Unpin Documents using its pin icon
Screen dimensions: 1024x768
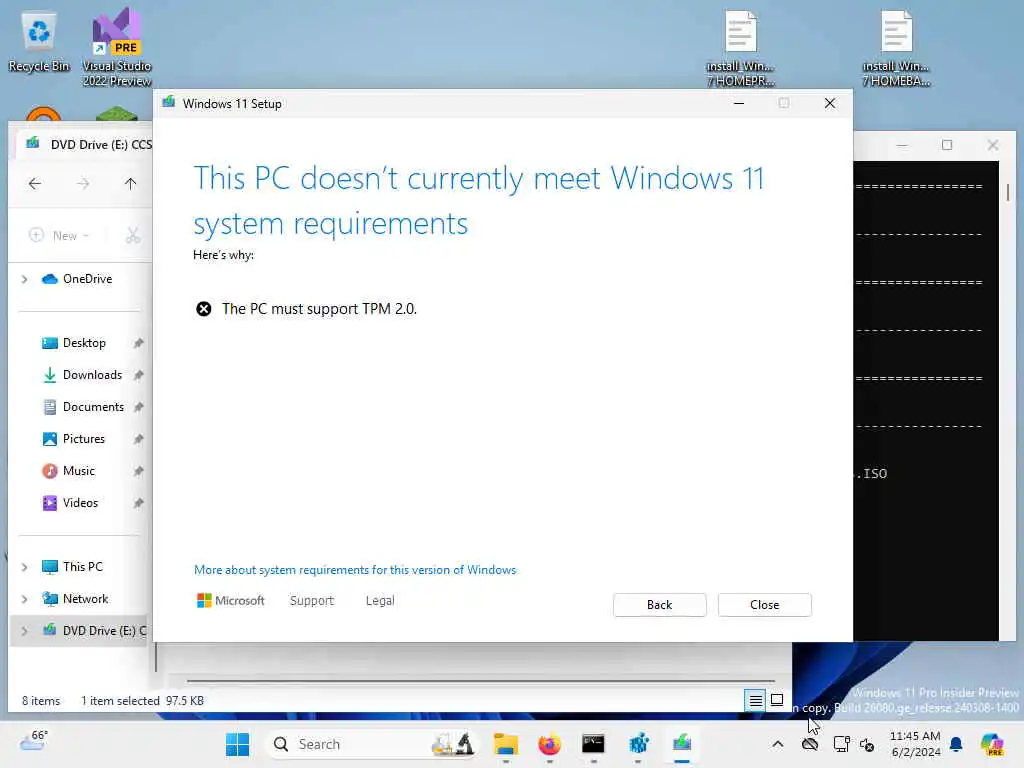point(138,407)
